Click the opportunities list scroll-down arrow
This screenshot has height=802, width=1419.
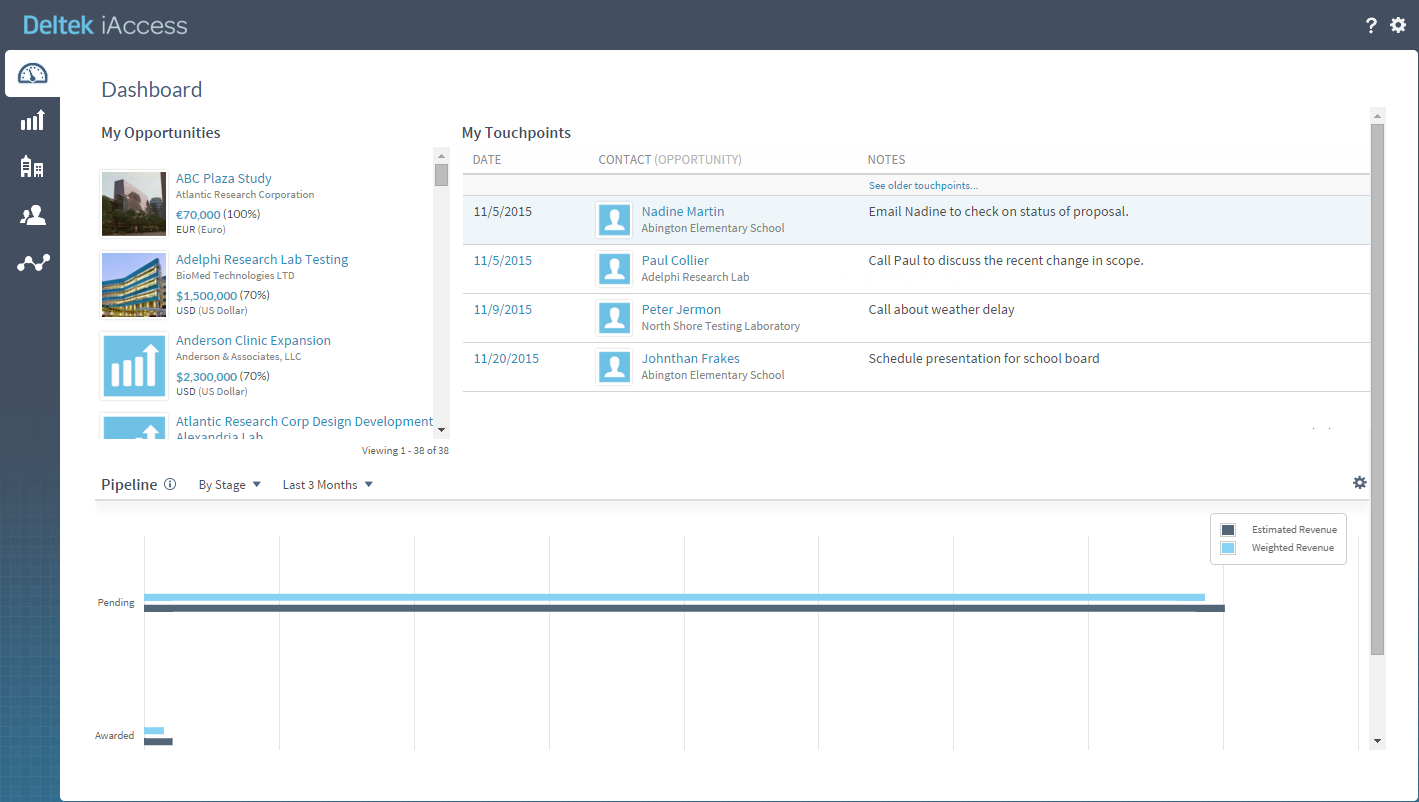[x=441, y=430]
